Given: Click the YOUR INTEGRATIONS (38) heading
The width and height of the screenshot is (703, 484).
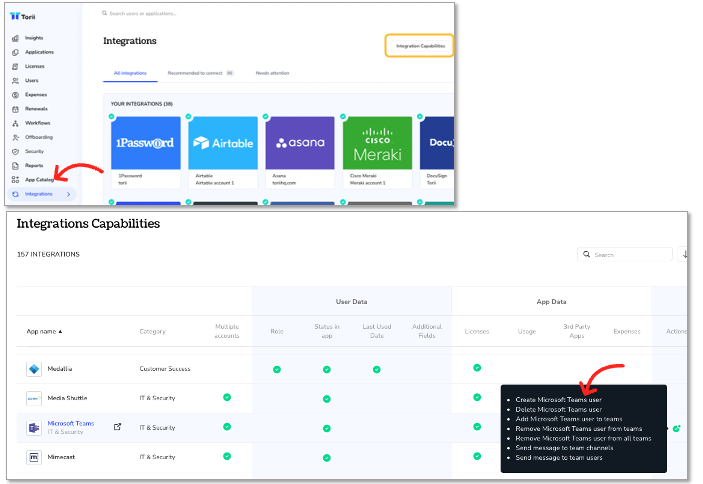Looking at the screenshot, I should 142,104.
